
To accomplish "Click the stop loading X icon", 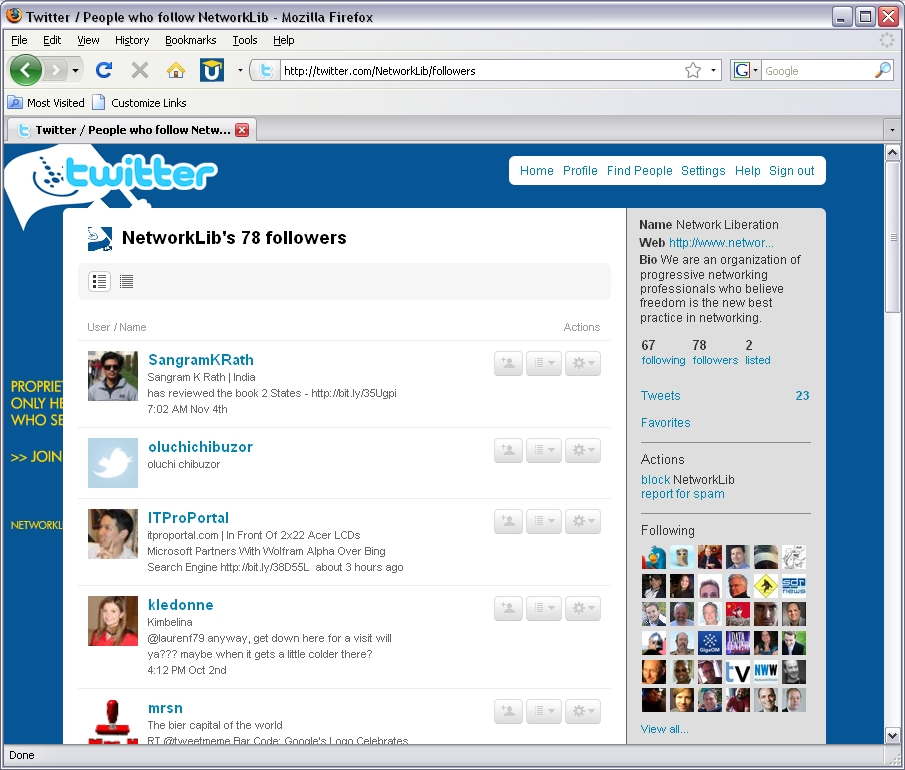I will coord(140,70).
